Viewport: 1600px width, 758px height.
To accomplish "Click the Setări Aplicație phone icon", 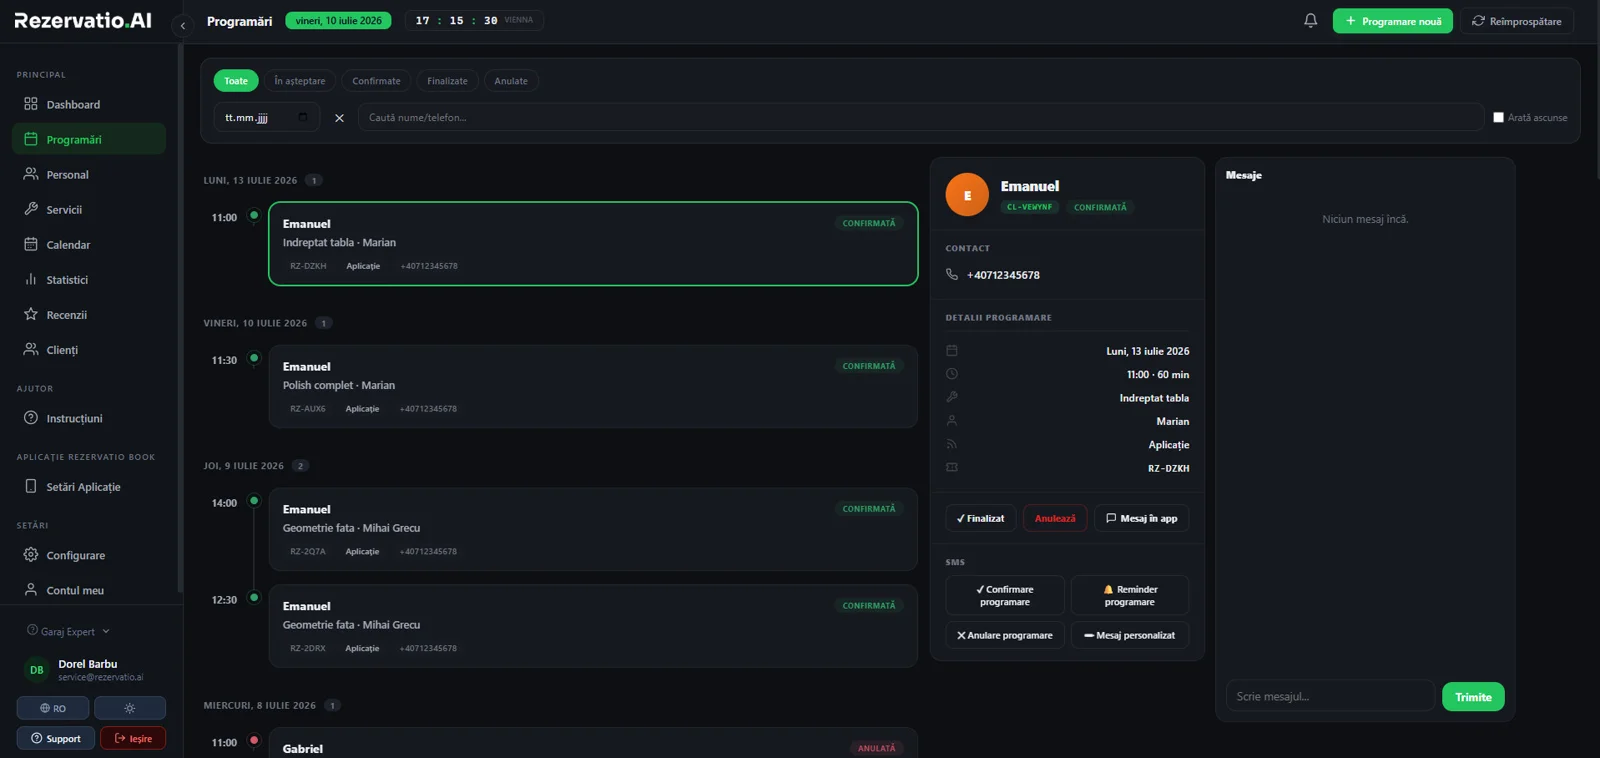I will [31, 486].
